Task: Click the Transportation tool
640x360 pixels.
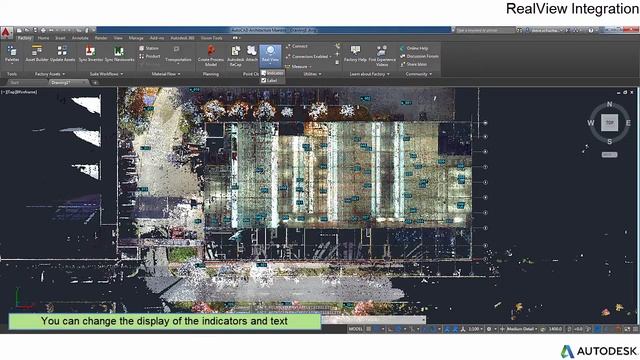Action: click(x=178, y=54)
